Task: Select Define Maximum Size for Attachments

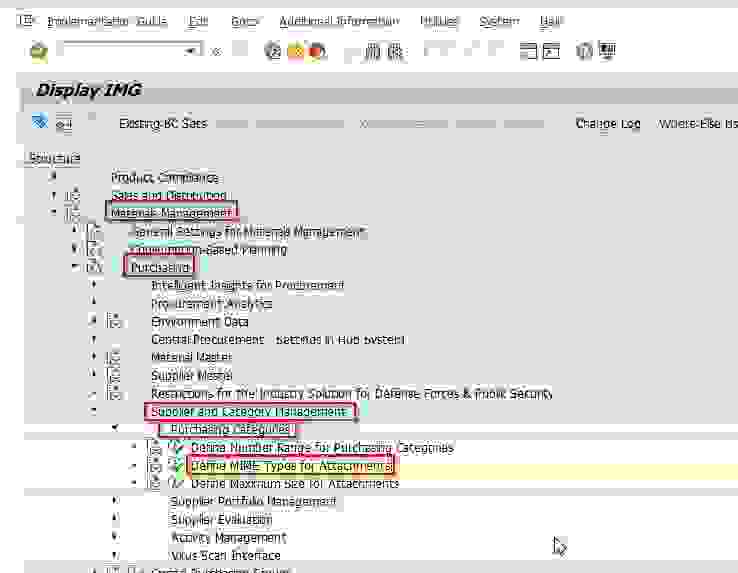Action: click(294, 484)
